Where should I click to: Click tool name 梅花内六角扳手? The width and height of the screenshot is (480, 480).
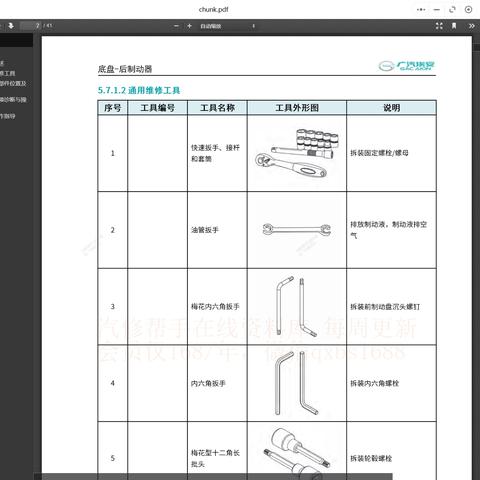(215, 306)
